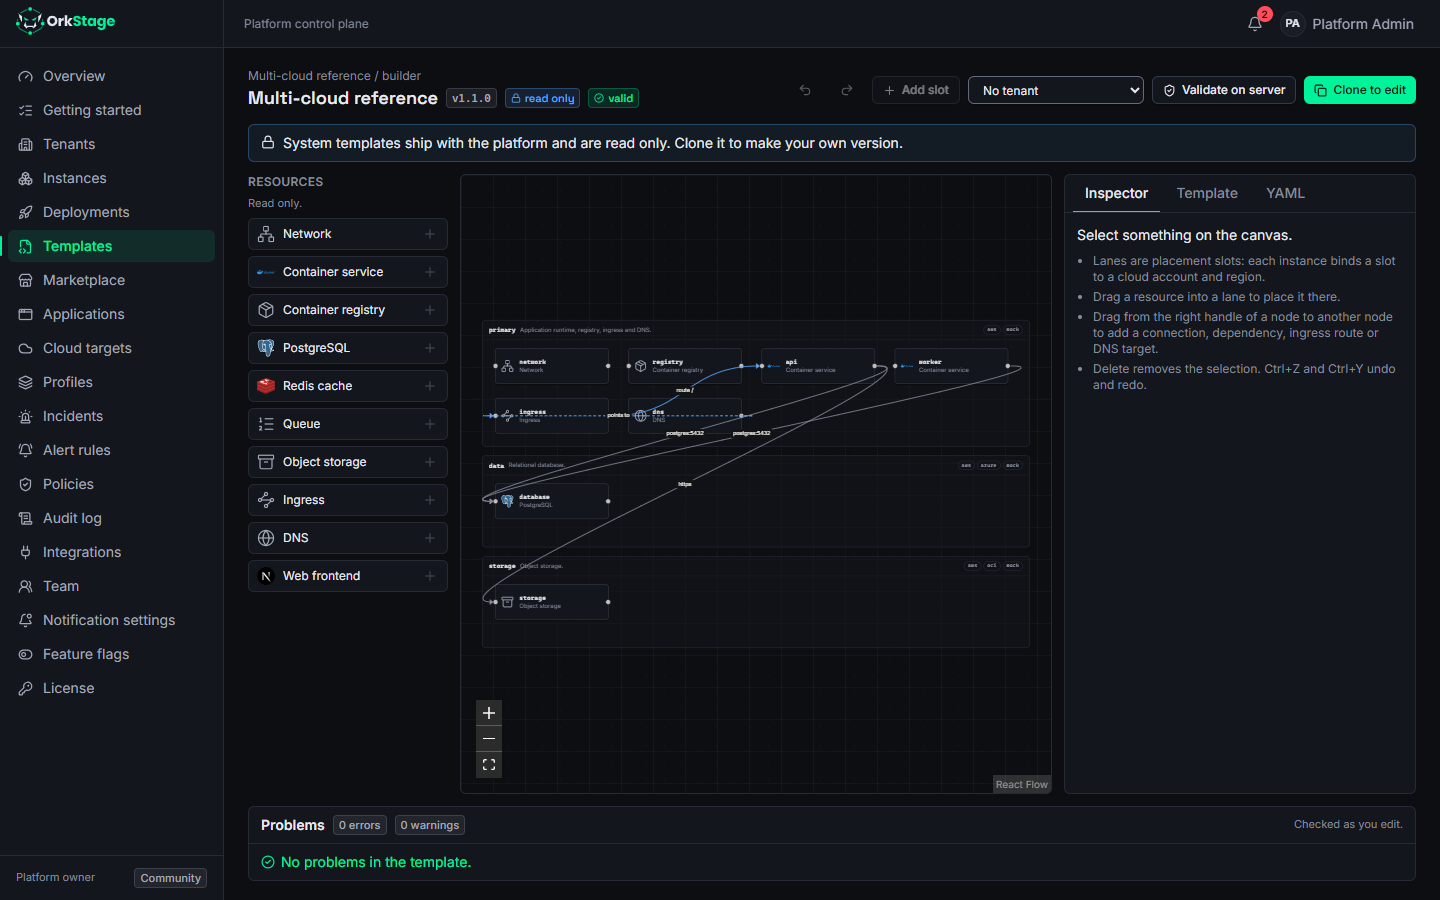Click the undo arrow icon
The image size is (1440, 900).
coord(805,90)
